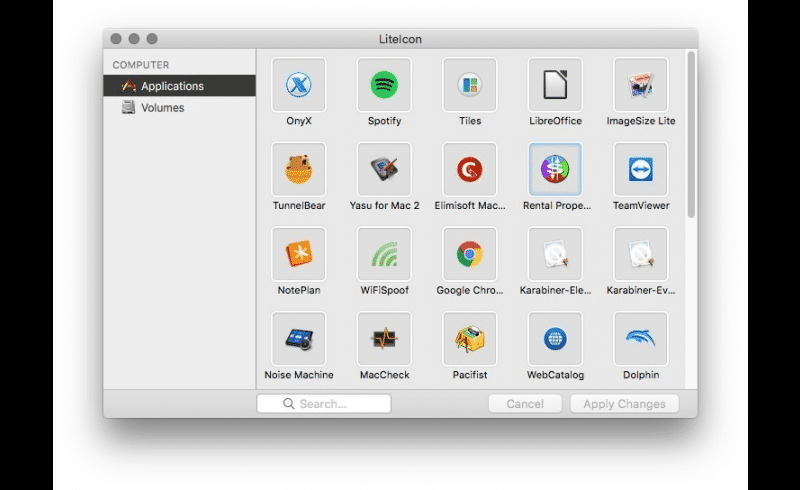Select the Rental Property app icon
The width and height of the screenshot is (800, 490).
[x=555, y=169]
